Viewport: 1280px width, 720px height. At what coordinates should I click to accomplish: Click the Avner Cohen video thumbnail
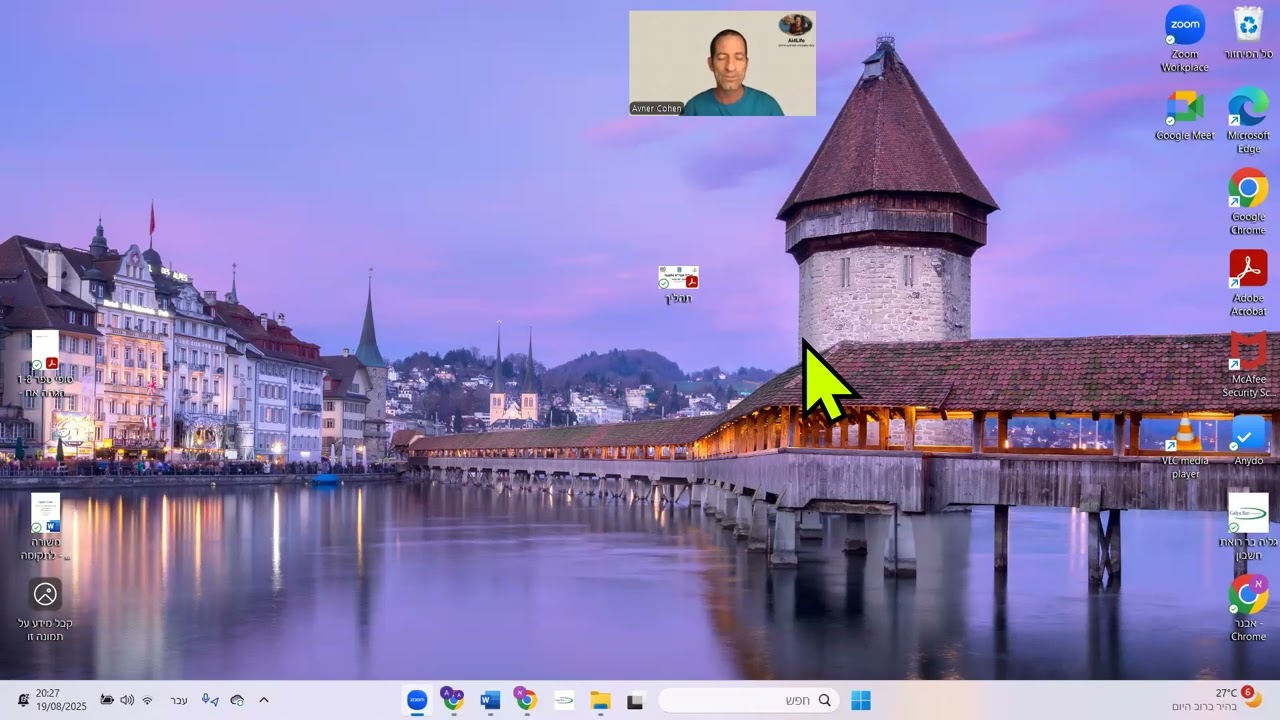722,63
